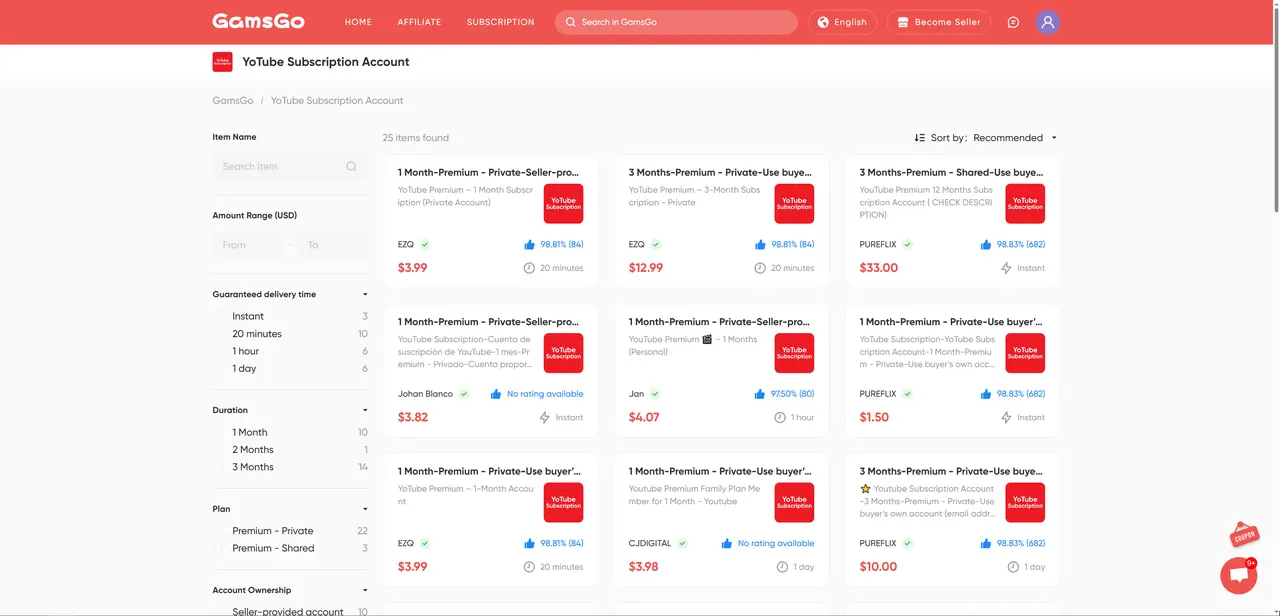The width and height of the screenshot is (1280, 616).
Task: Open the SUBSCRIPTION menu item
Action: click(x=500, y=22)
